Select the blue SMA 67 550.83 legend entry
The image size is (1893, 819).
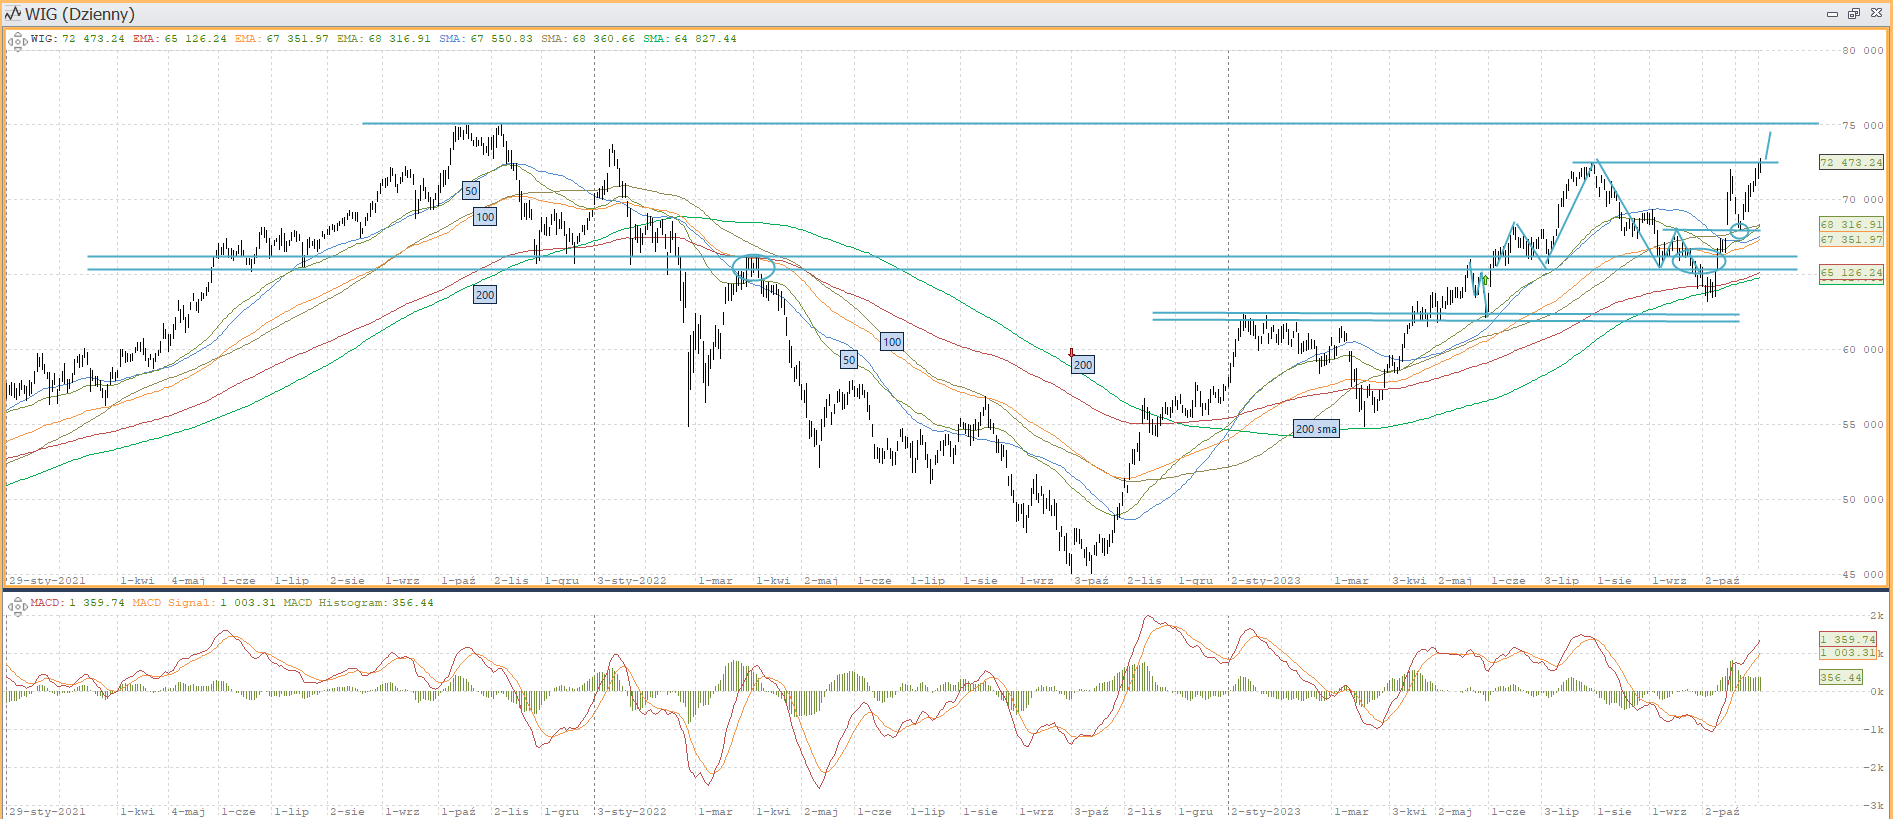[x=485, y=39]
